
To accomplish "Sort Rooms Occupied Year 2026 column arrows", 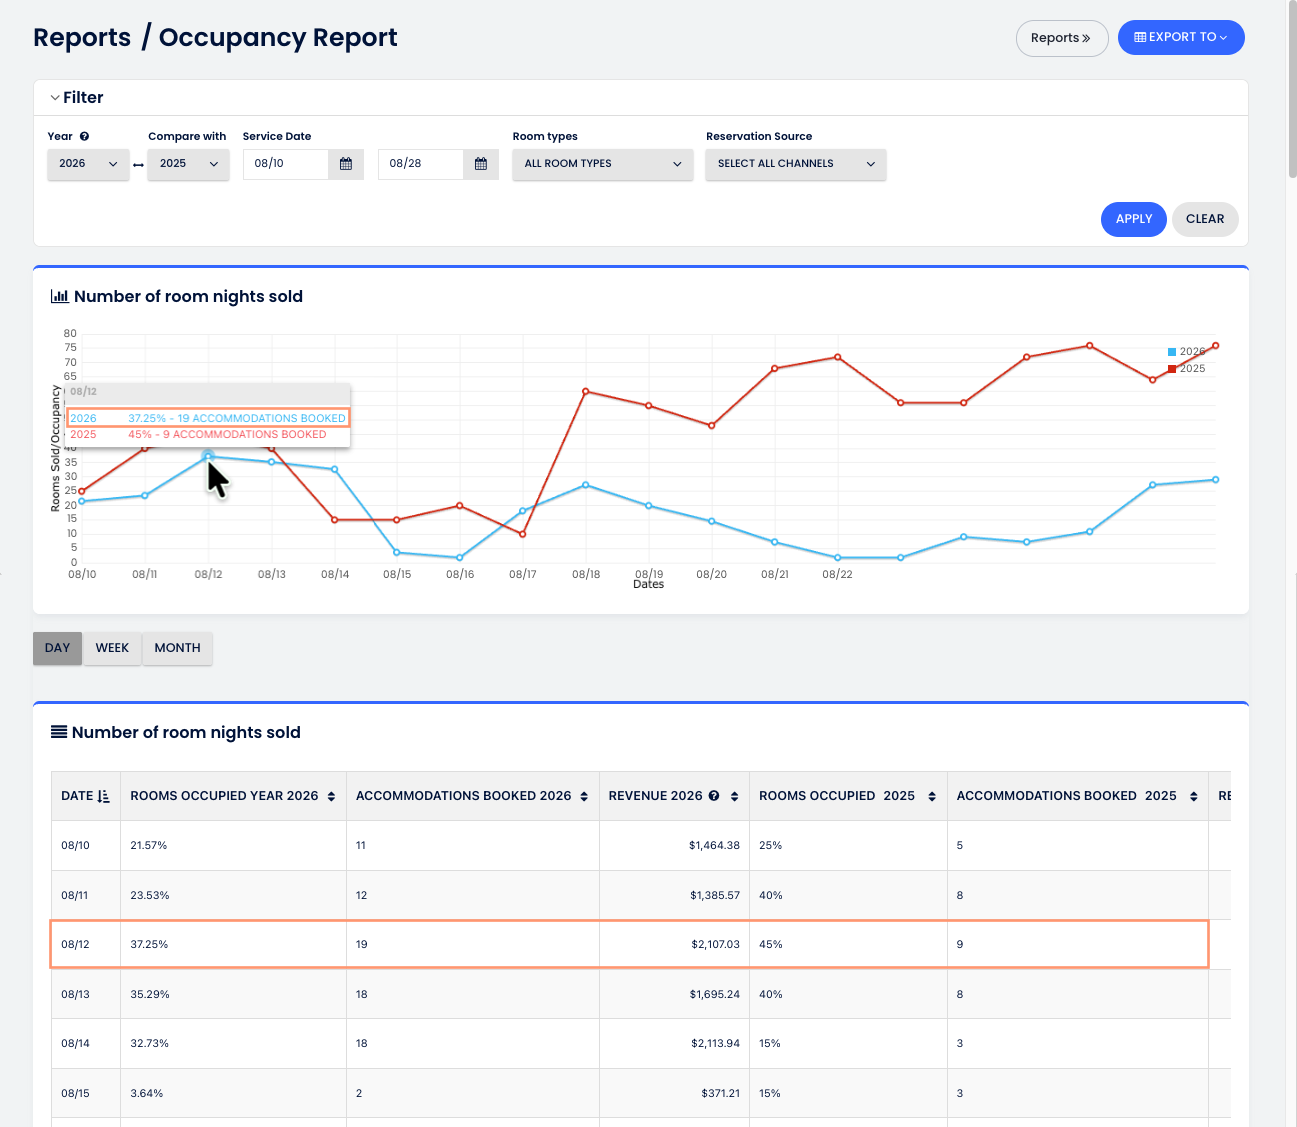I will click(331, 796).
